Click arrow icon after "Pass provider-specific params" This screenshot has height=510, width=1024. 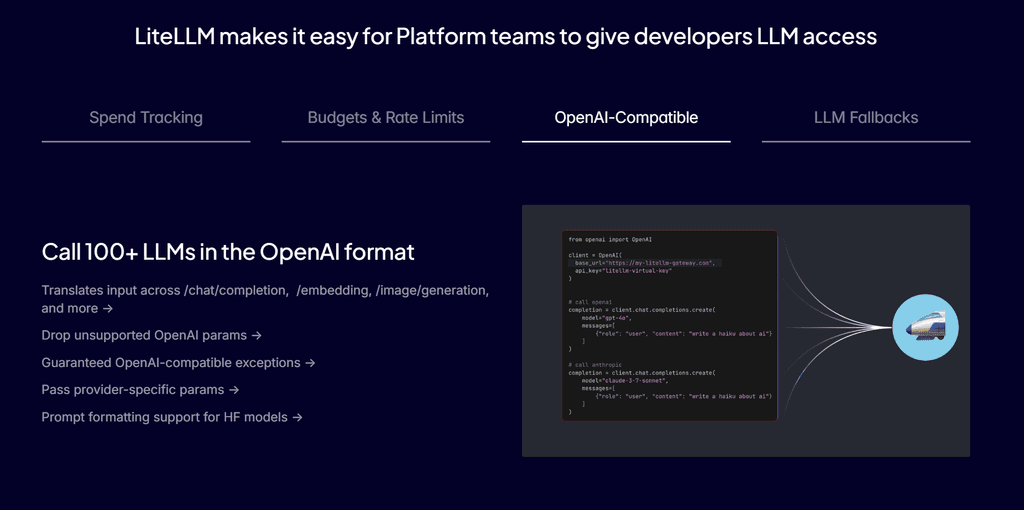click(234, 390)
